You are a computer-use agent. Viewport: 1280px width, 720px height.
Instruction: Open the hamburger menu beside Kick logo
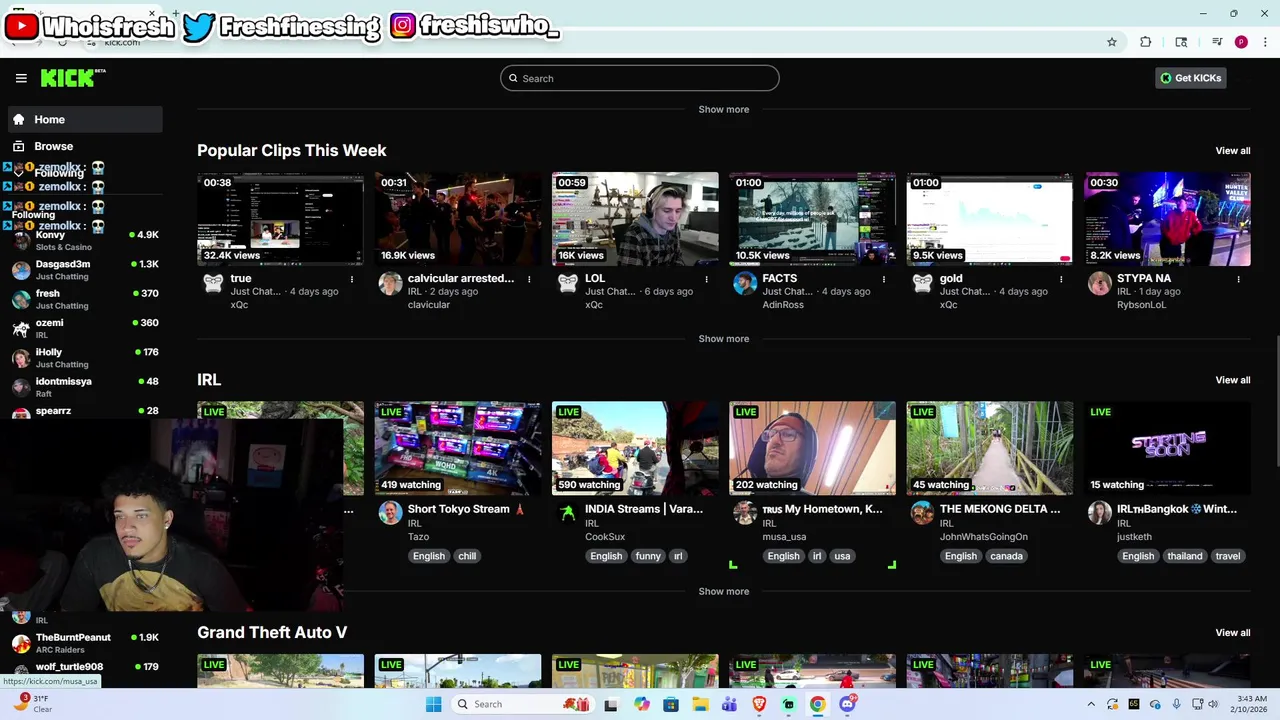pos(21,78)
